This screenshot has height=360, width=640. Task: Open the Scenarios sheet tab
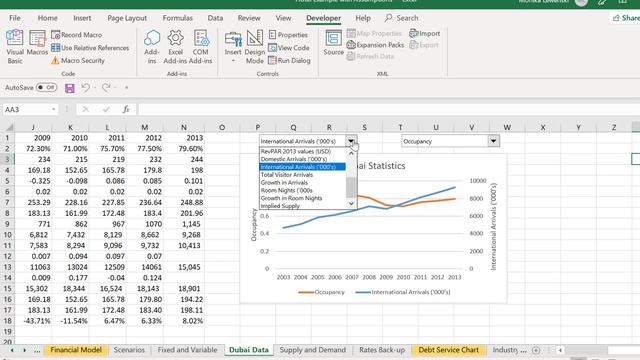tap(129, 350)
